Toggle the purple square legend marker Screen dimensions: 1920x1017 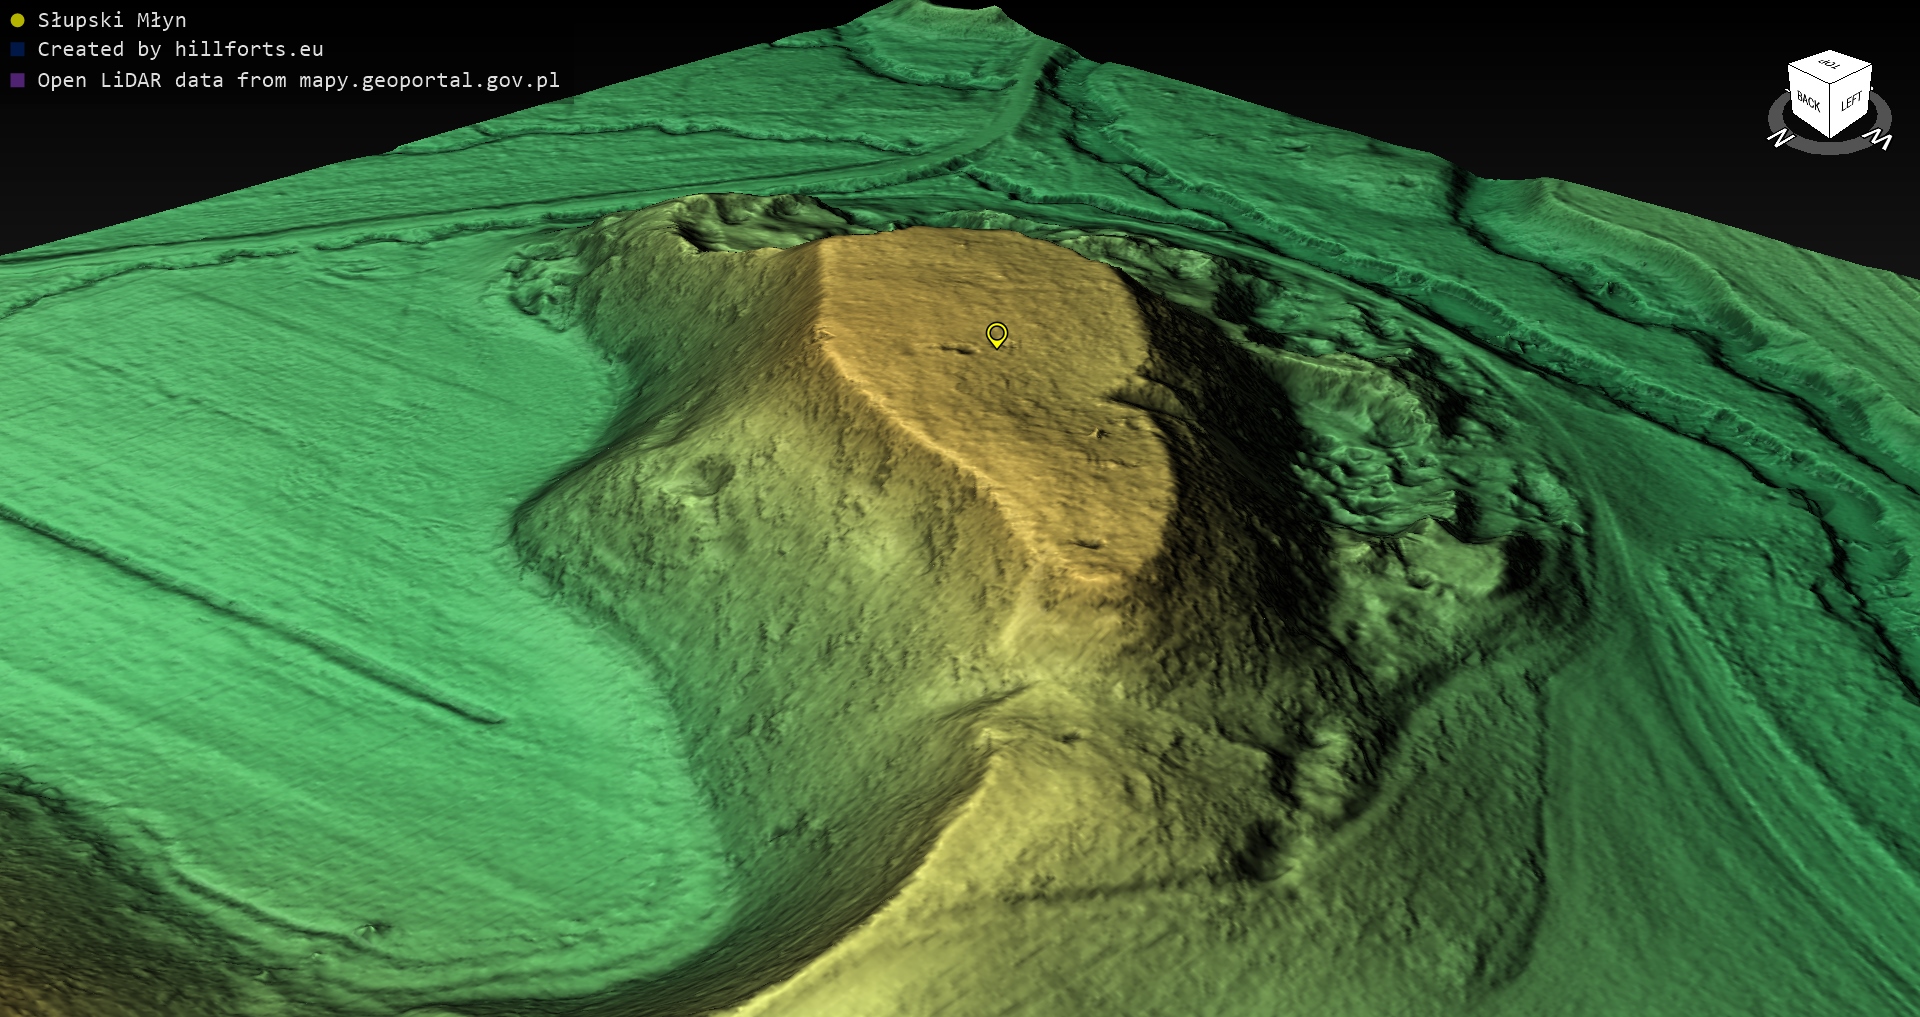click(x=17, y=81)
